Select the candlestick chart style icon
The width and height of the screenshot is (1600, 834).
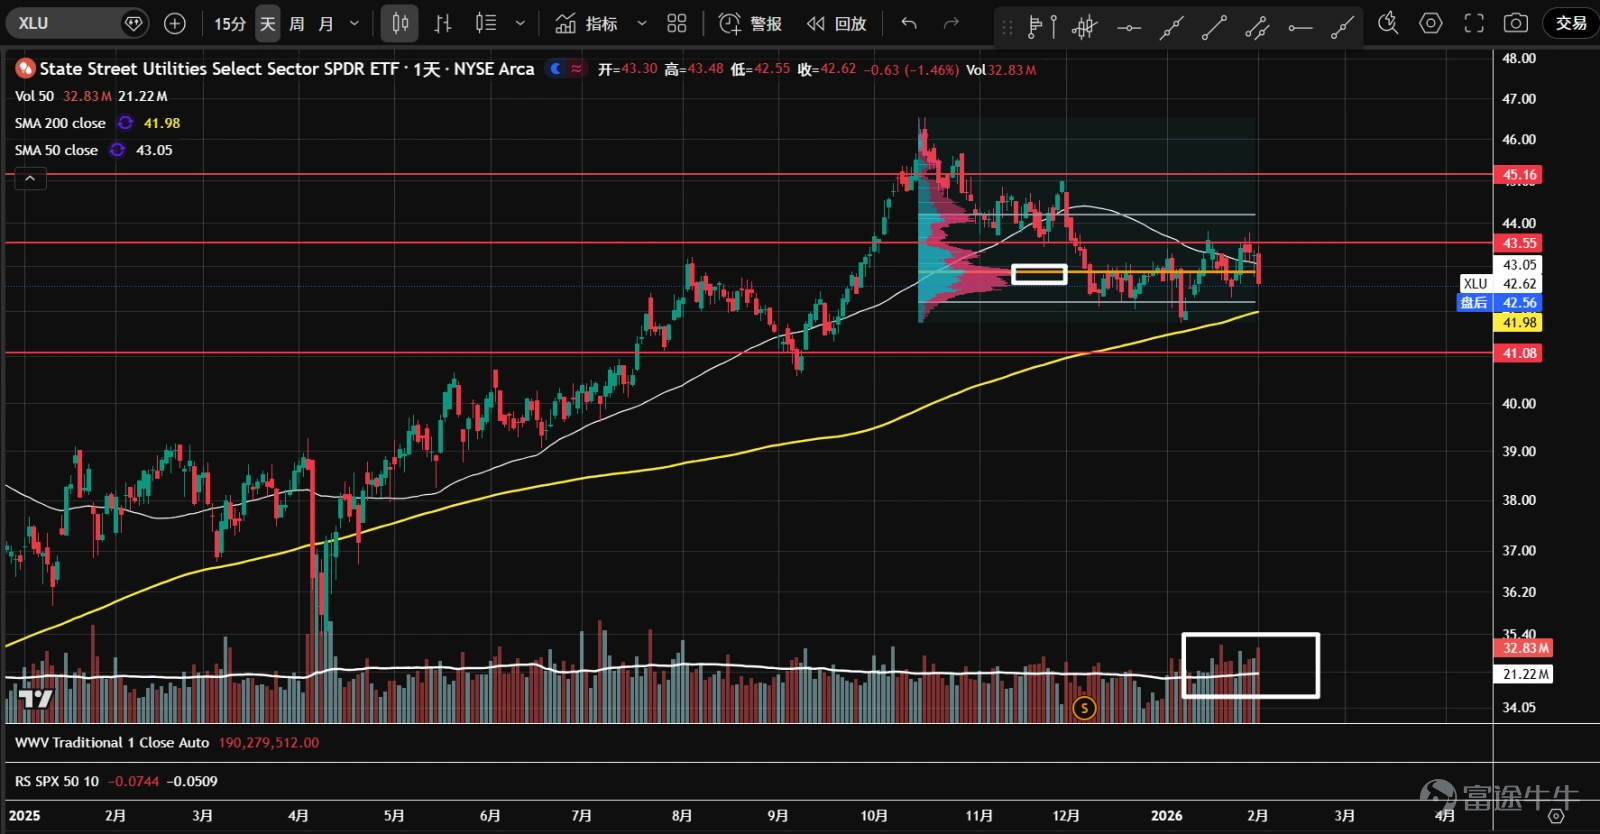pos(400,23)
